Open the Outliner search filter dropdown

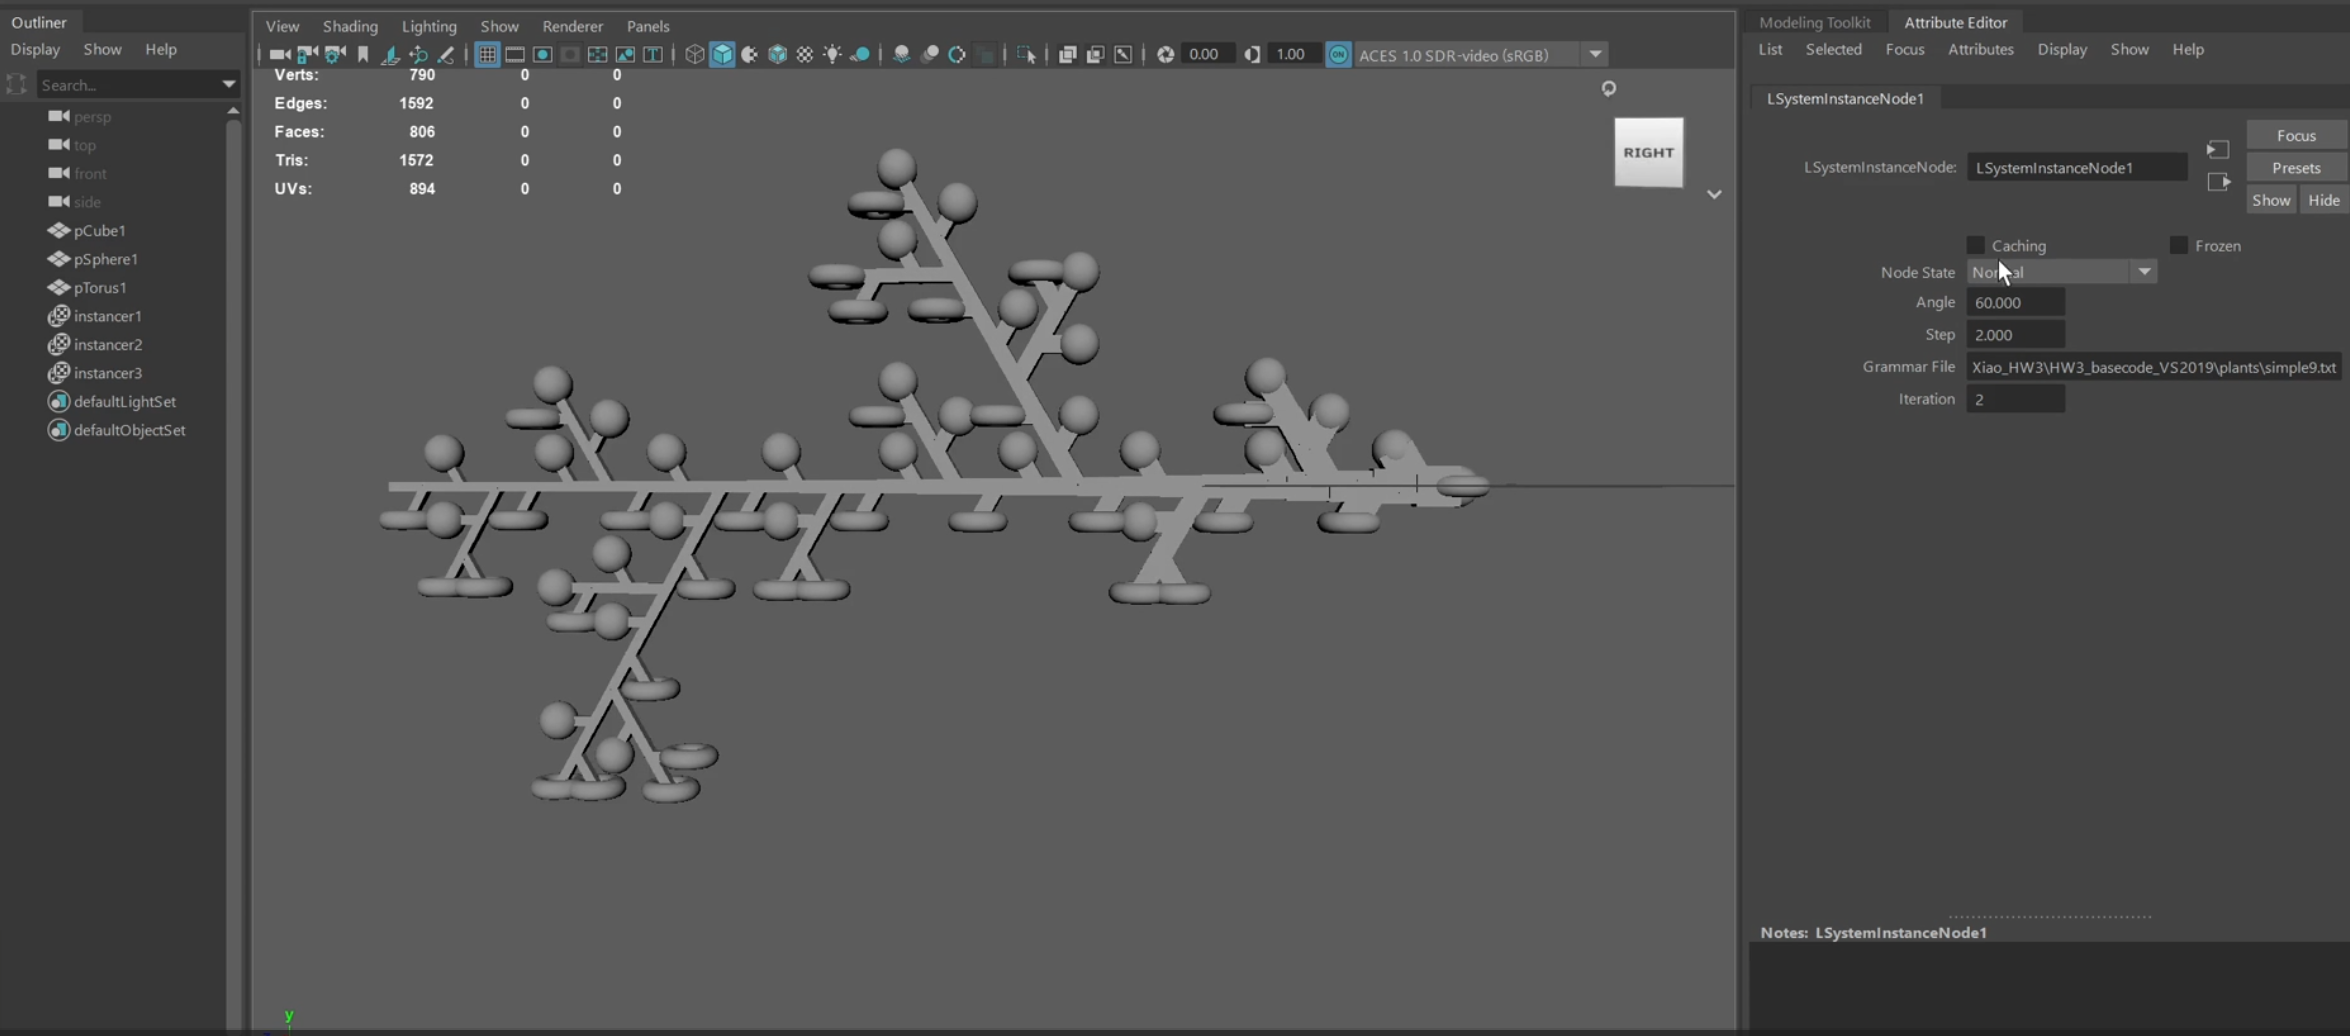[228, 85]
